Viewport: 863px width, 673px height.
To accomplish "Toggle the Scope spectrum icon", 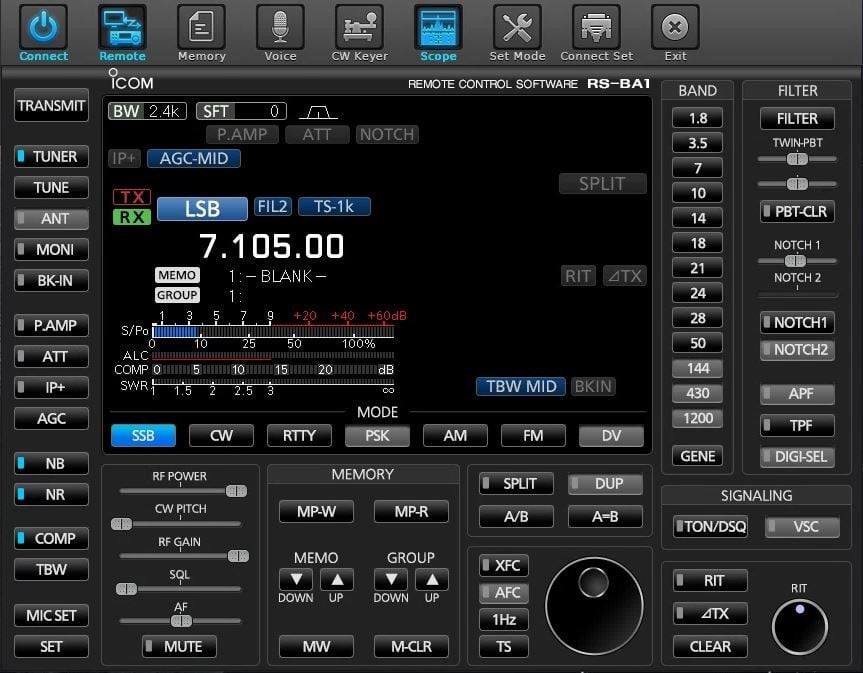I will click(438, 27).
